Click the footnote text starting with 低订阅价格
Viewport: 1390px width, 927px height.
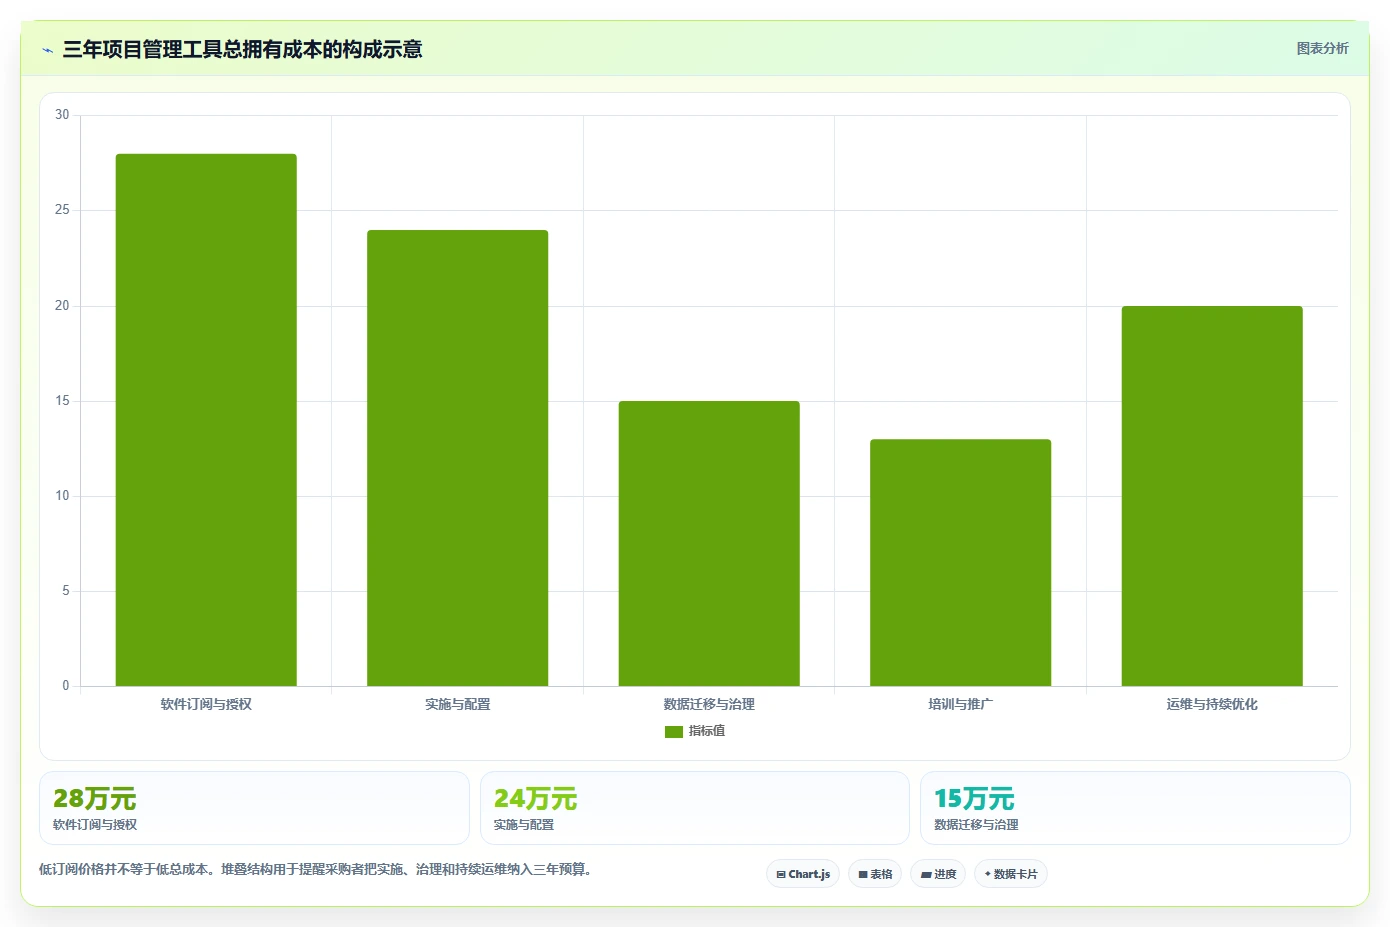click(316, 869)
